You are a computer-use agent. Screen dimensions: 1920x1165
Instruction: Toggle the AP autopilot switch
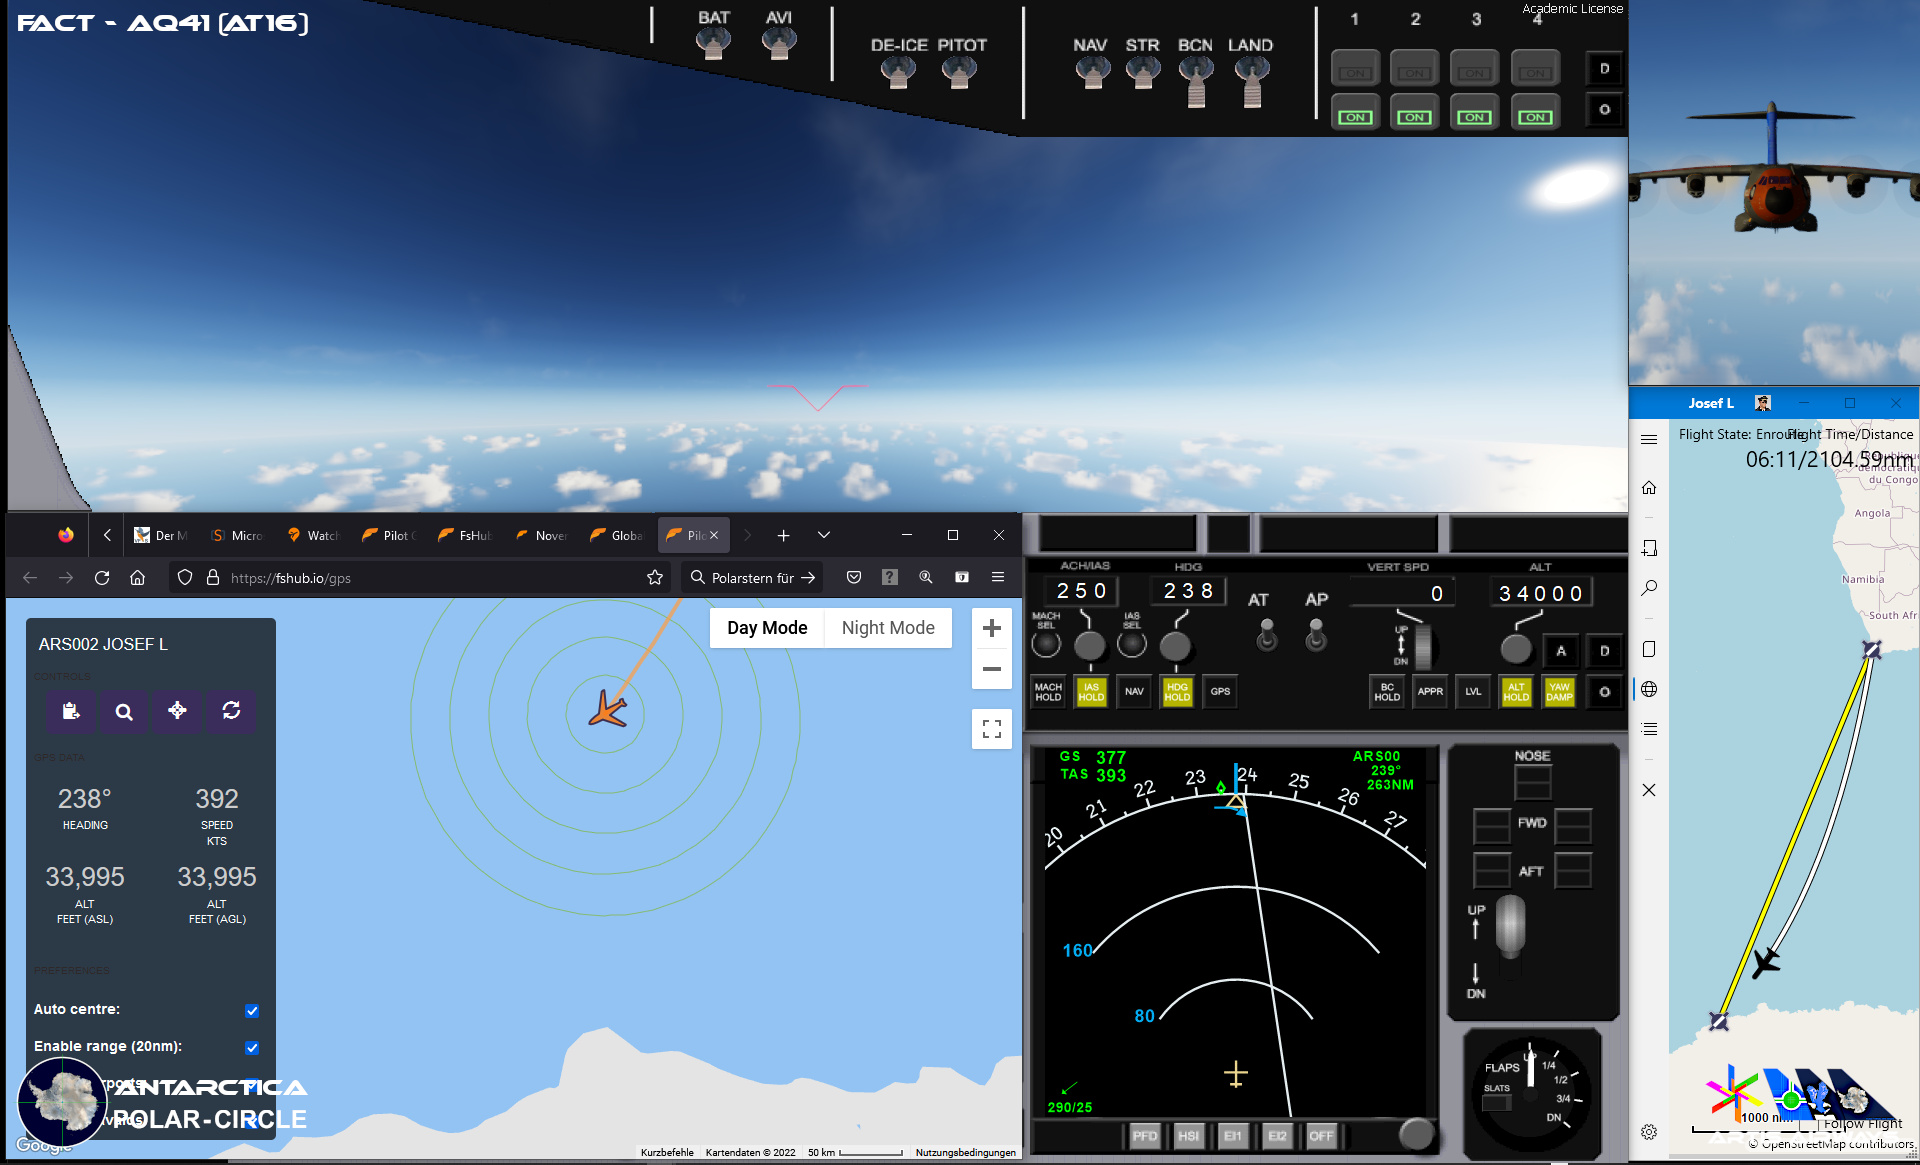(x=1316, y=634)
